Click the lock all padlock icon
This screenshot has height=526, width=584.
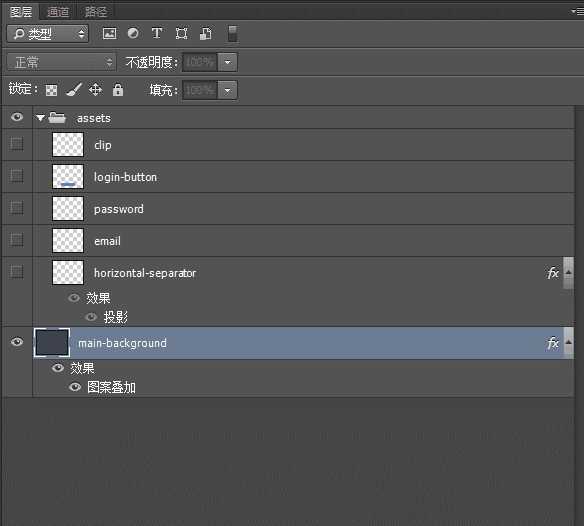pos(118,89)
